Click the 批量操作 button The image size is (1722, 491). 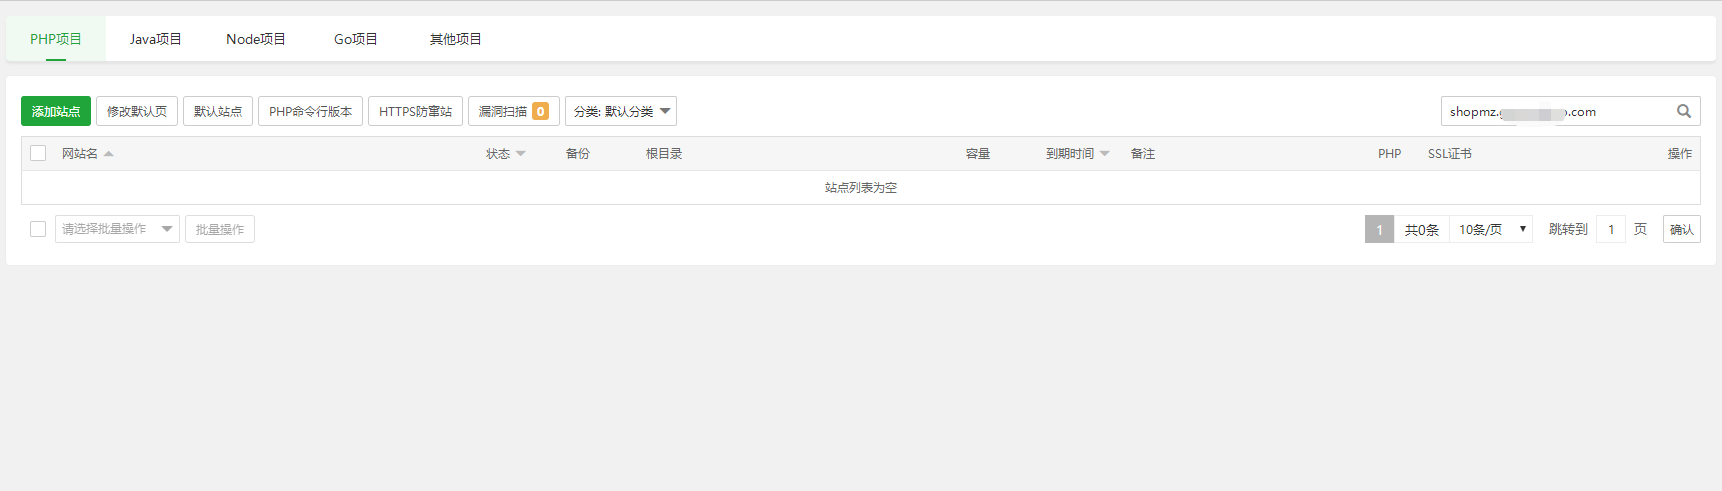click(220, 229)
